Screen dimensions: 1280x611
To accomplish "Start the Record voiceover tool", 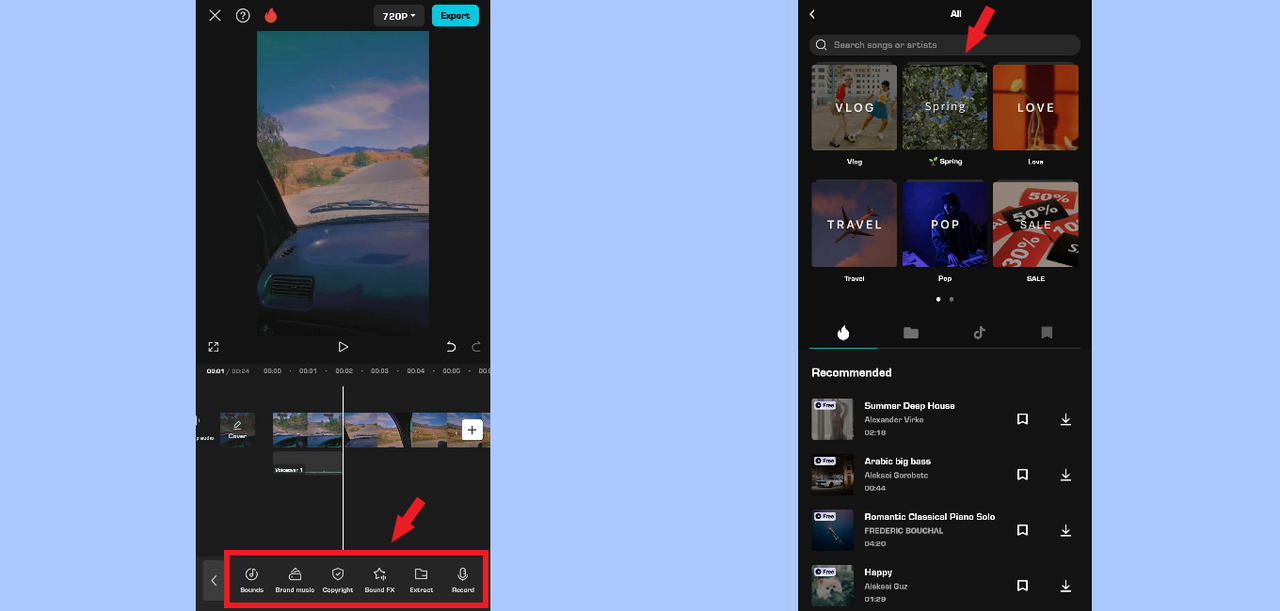I will pos(463,580).
